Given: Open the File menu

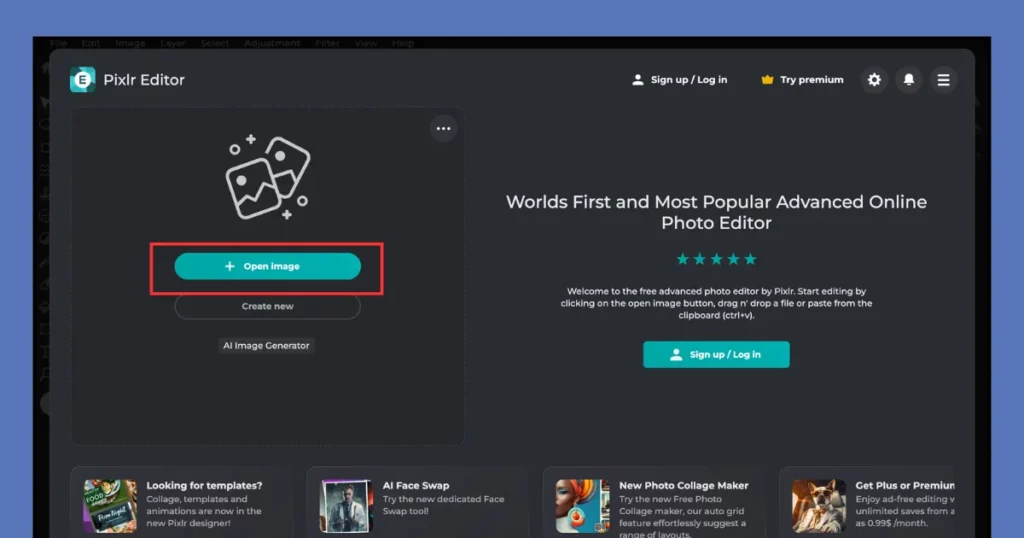Looking at the screenshot, I should (58, 44).
